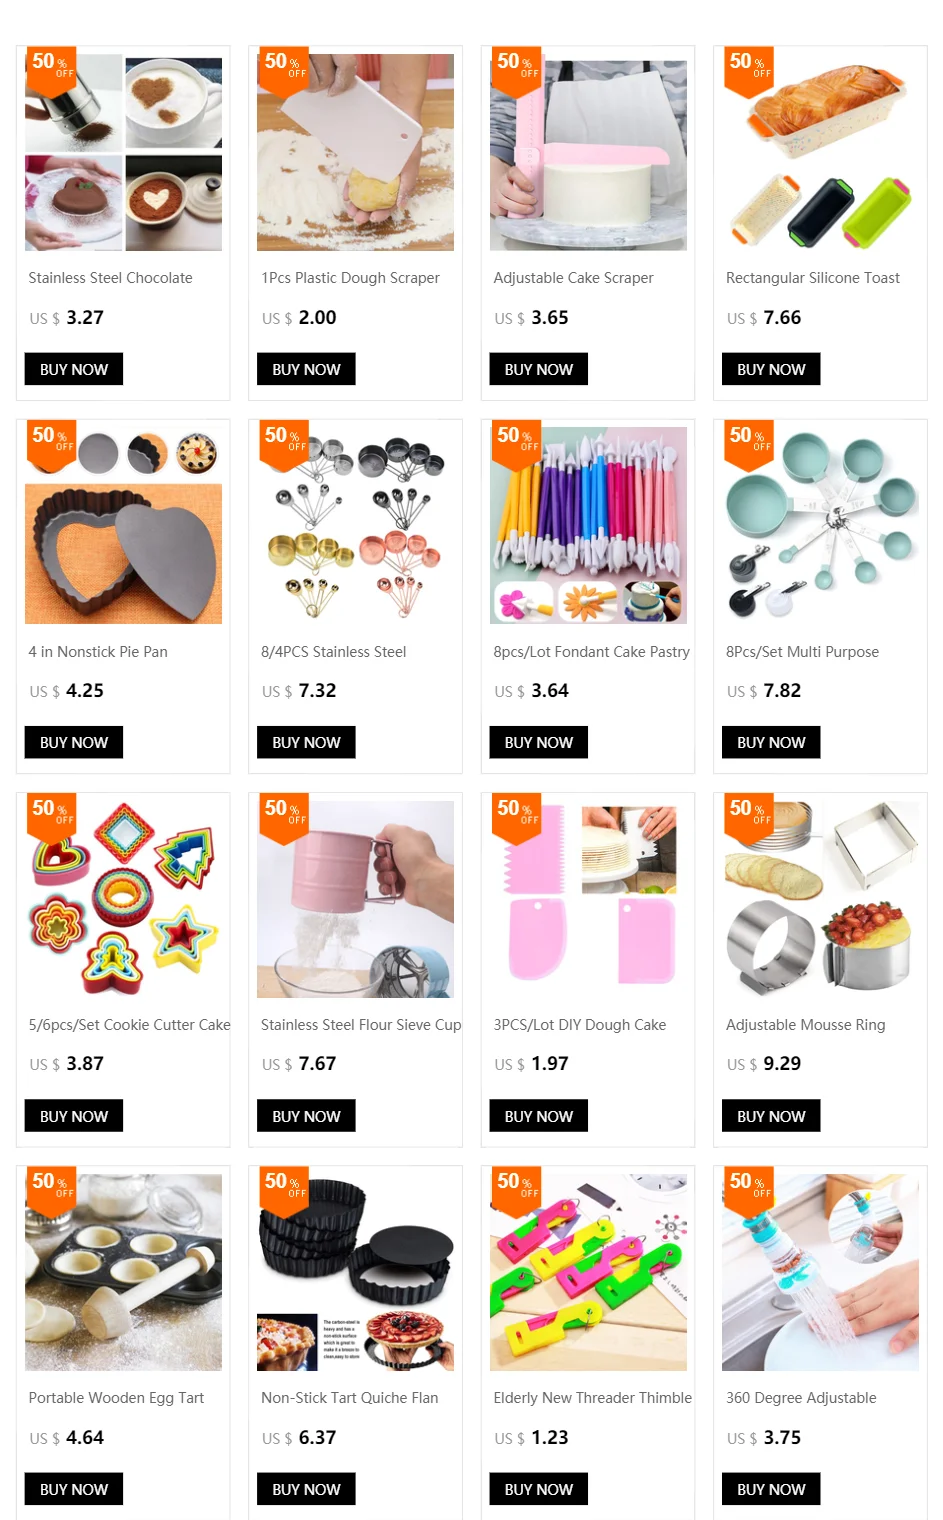Open the Fondant Cake Pastry tools image

[588, 525]
